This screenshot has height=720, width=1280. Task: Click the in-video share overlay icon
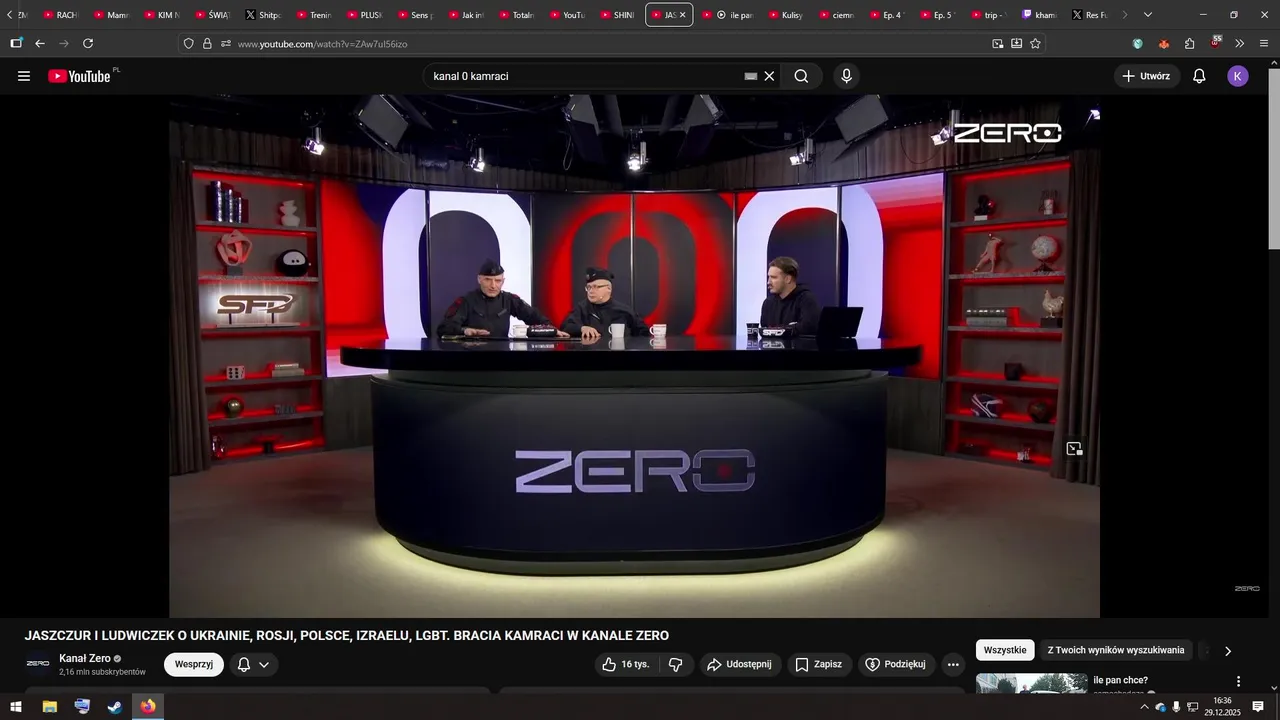click(x=1074, y=449)
